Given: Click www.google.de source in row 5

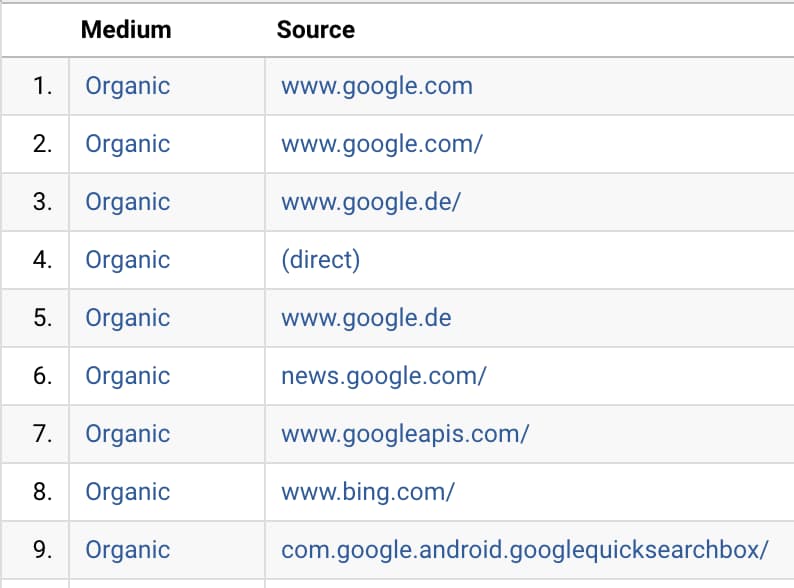Looking at the screenshot, I should 366,318.
